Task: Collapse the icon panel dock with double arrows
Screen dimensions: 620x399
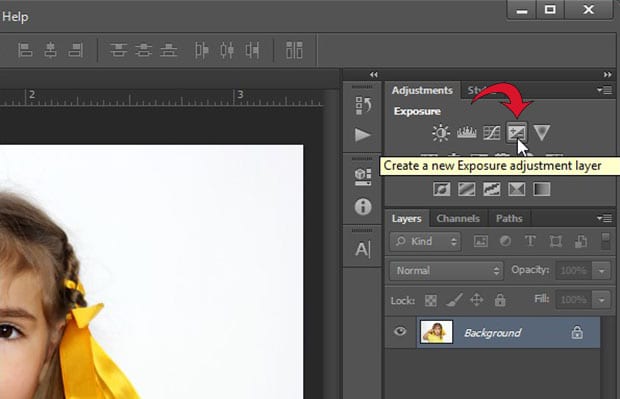Action: point(373,74)
